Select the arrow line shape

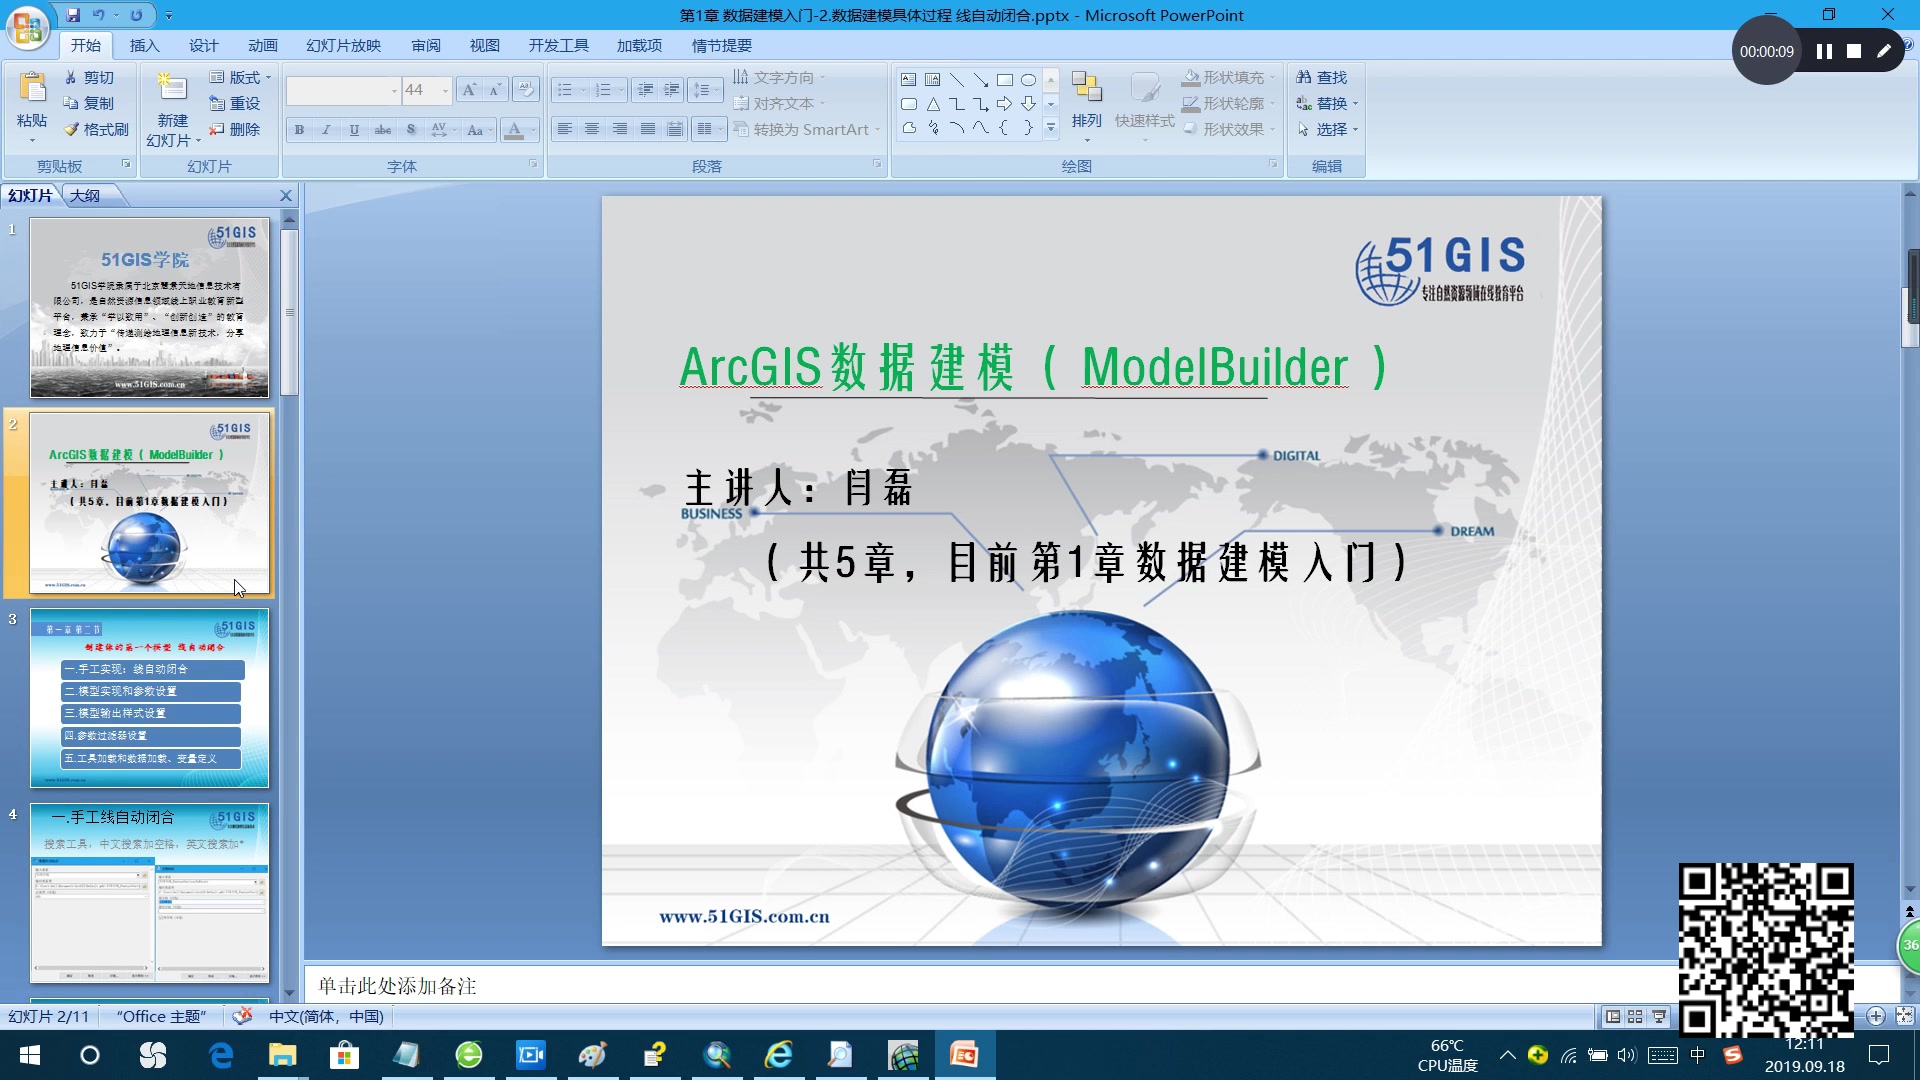[x=980, y=79]
